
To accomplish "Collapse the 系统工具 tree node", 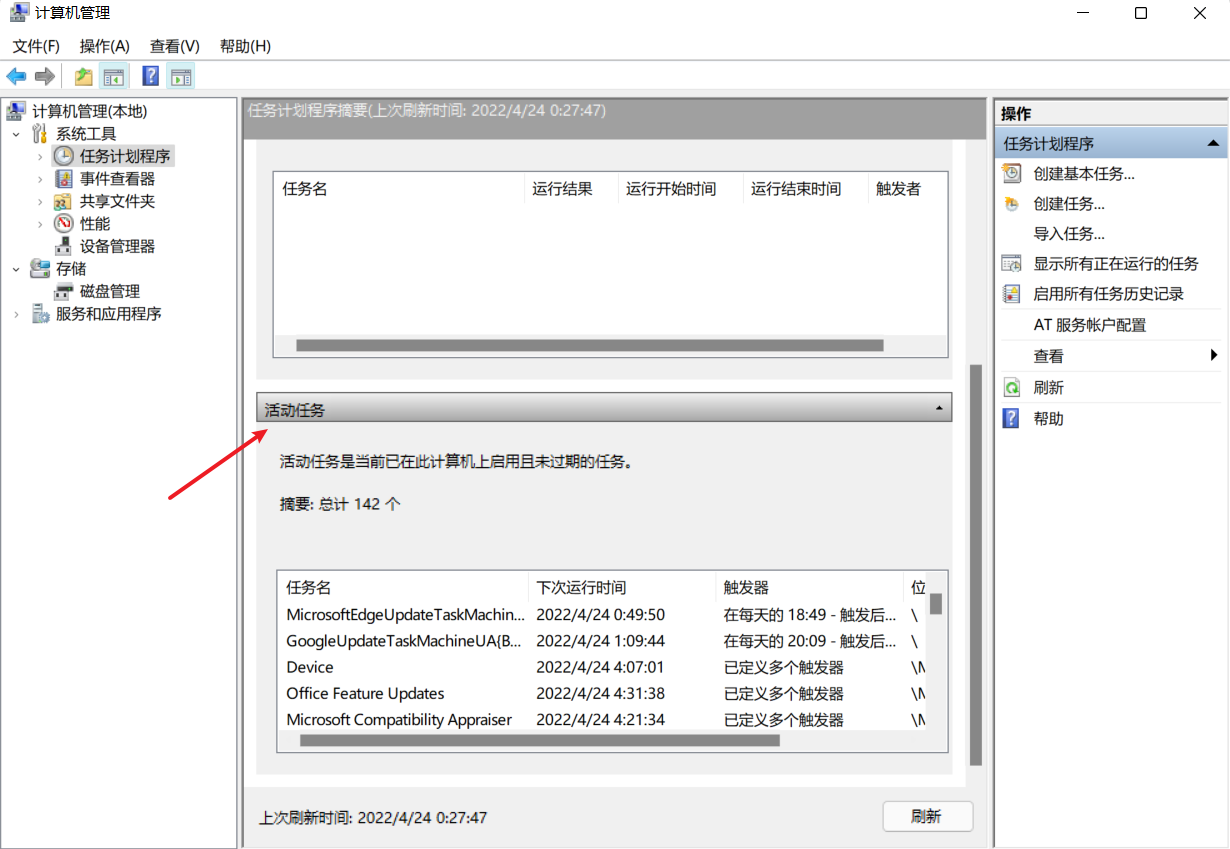I will point(16,134).
